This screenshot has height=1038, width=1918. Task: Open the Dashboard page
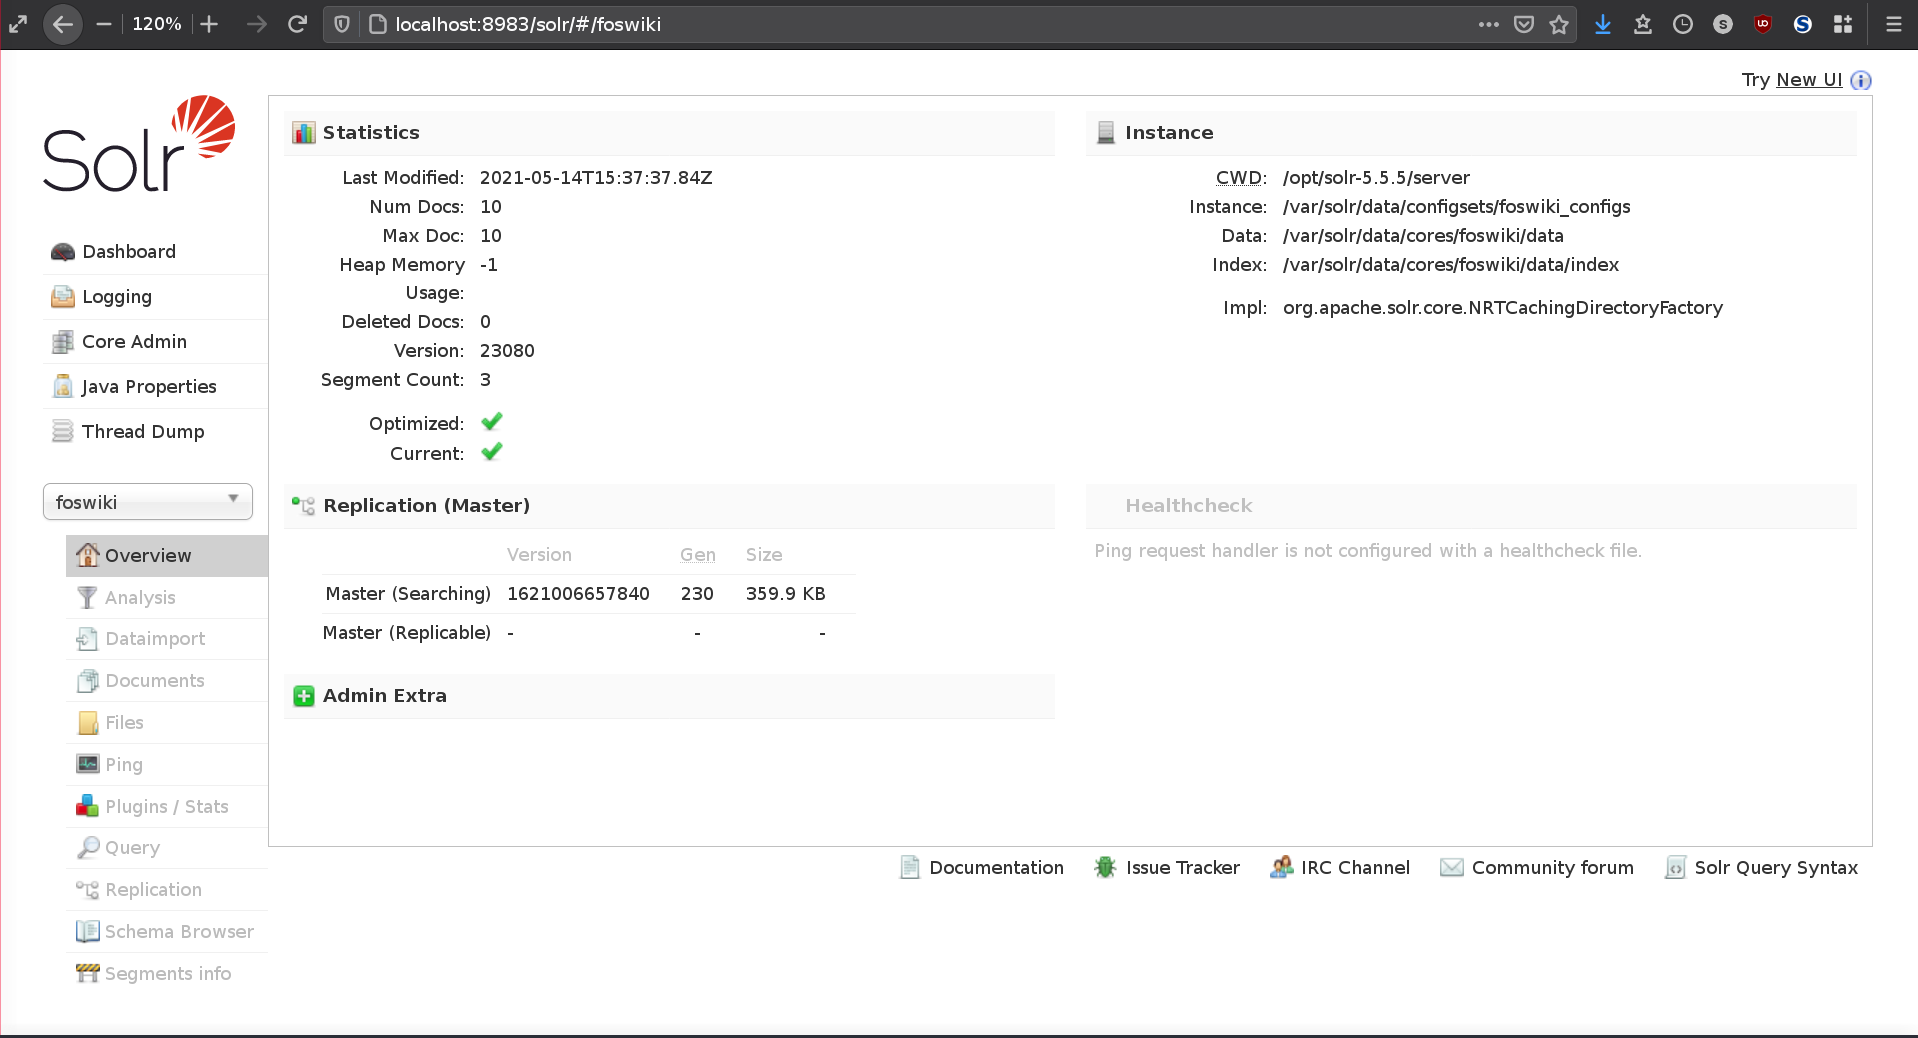pos(129,252)
